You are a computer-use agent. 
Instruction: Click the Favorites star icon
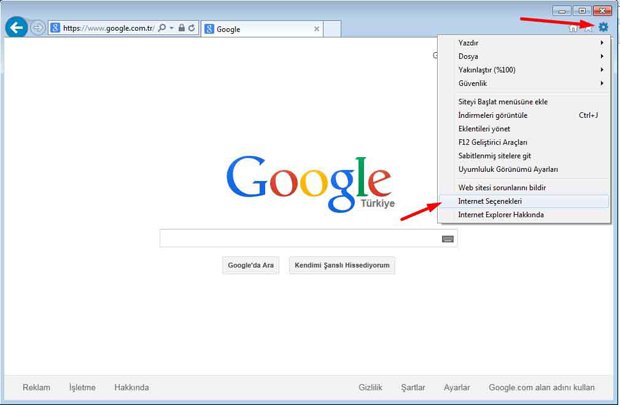(x=588, y=27)
